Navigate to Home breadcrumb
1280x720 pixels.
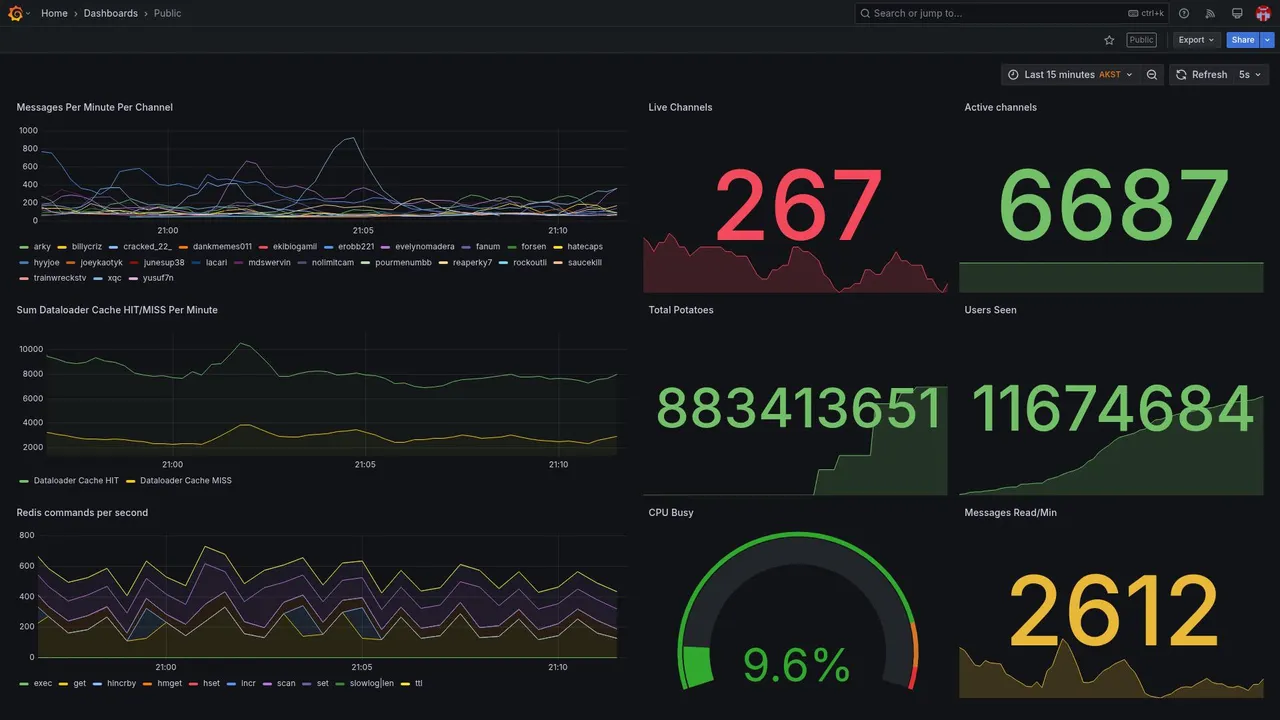[x=54, y=13]
